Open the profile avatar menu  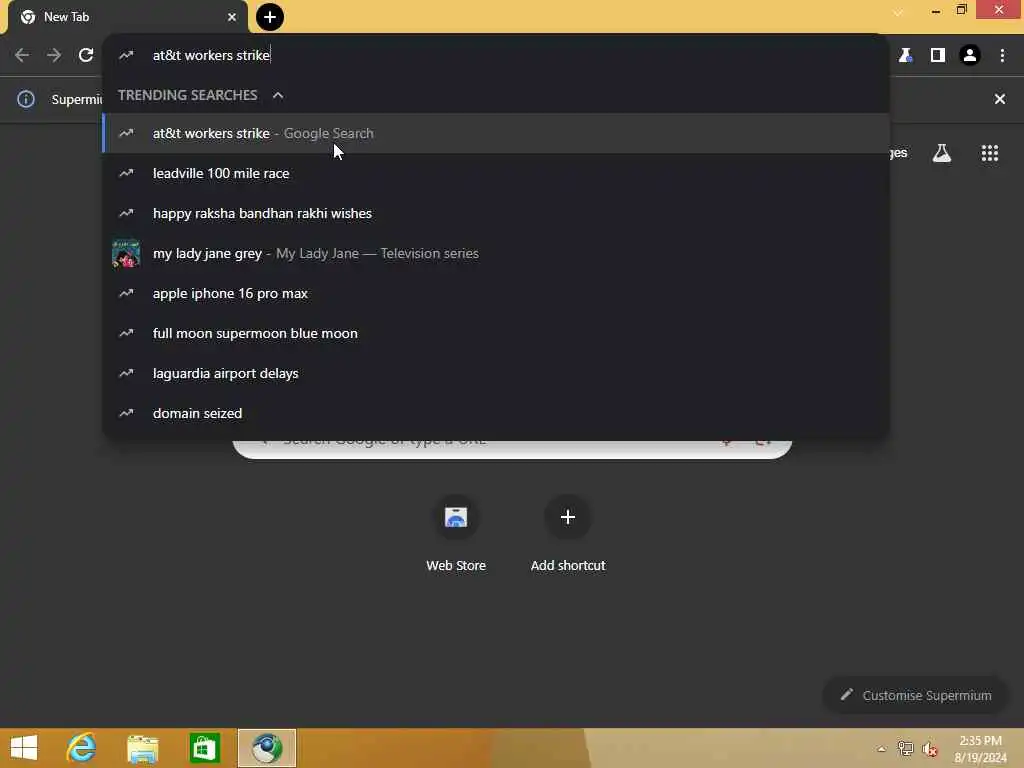pos(970,56)
